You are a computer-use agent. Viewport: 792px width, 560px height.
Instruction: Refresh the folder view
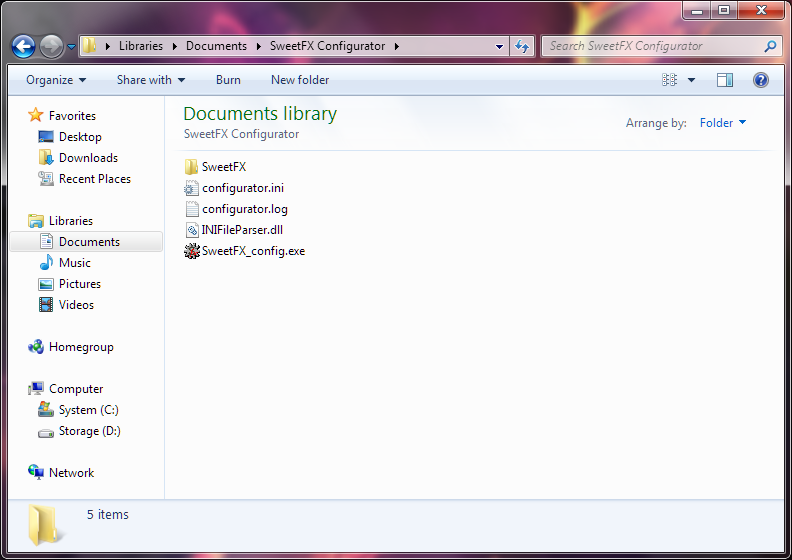(522, 46)
